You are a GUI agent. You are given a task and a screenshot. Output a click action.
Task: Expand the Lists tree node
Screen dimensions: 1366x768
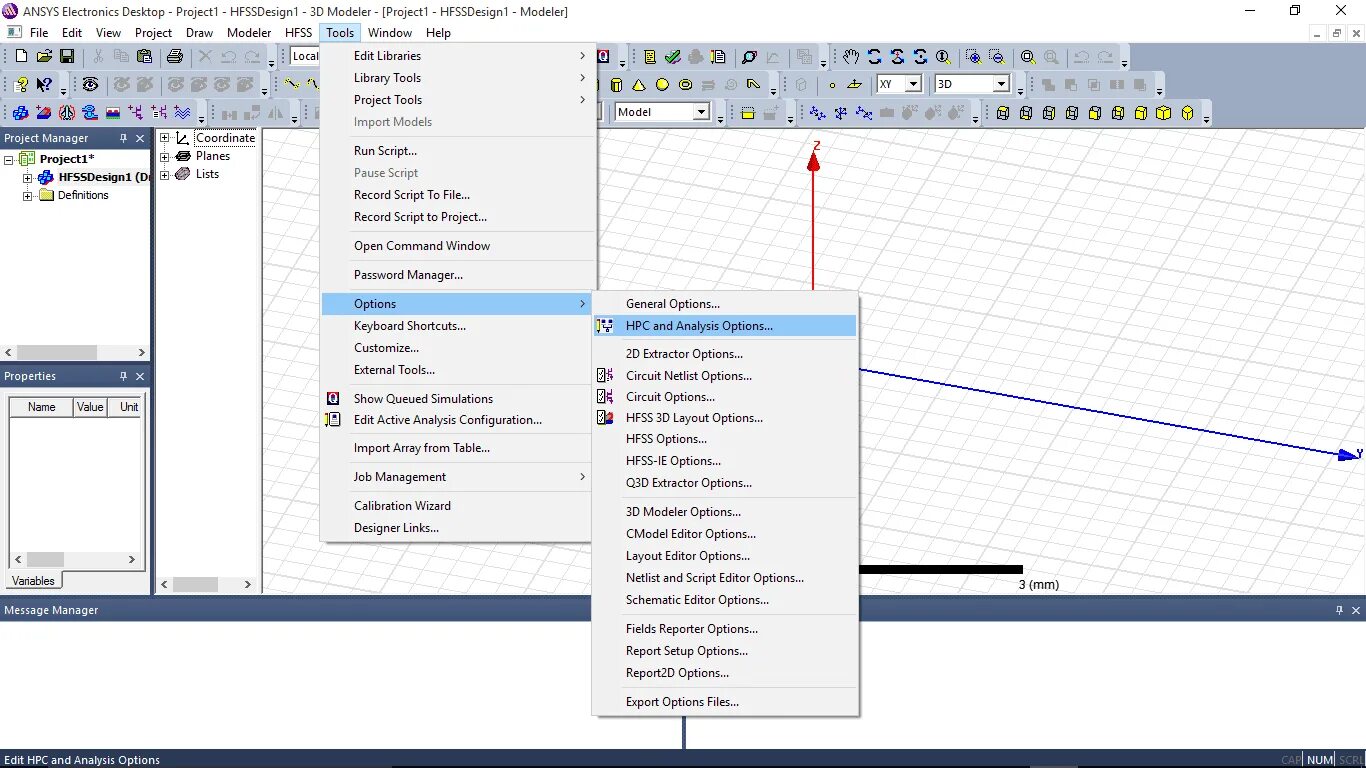click(165, 174)
